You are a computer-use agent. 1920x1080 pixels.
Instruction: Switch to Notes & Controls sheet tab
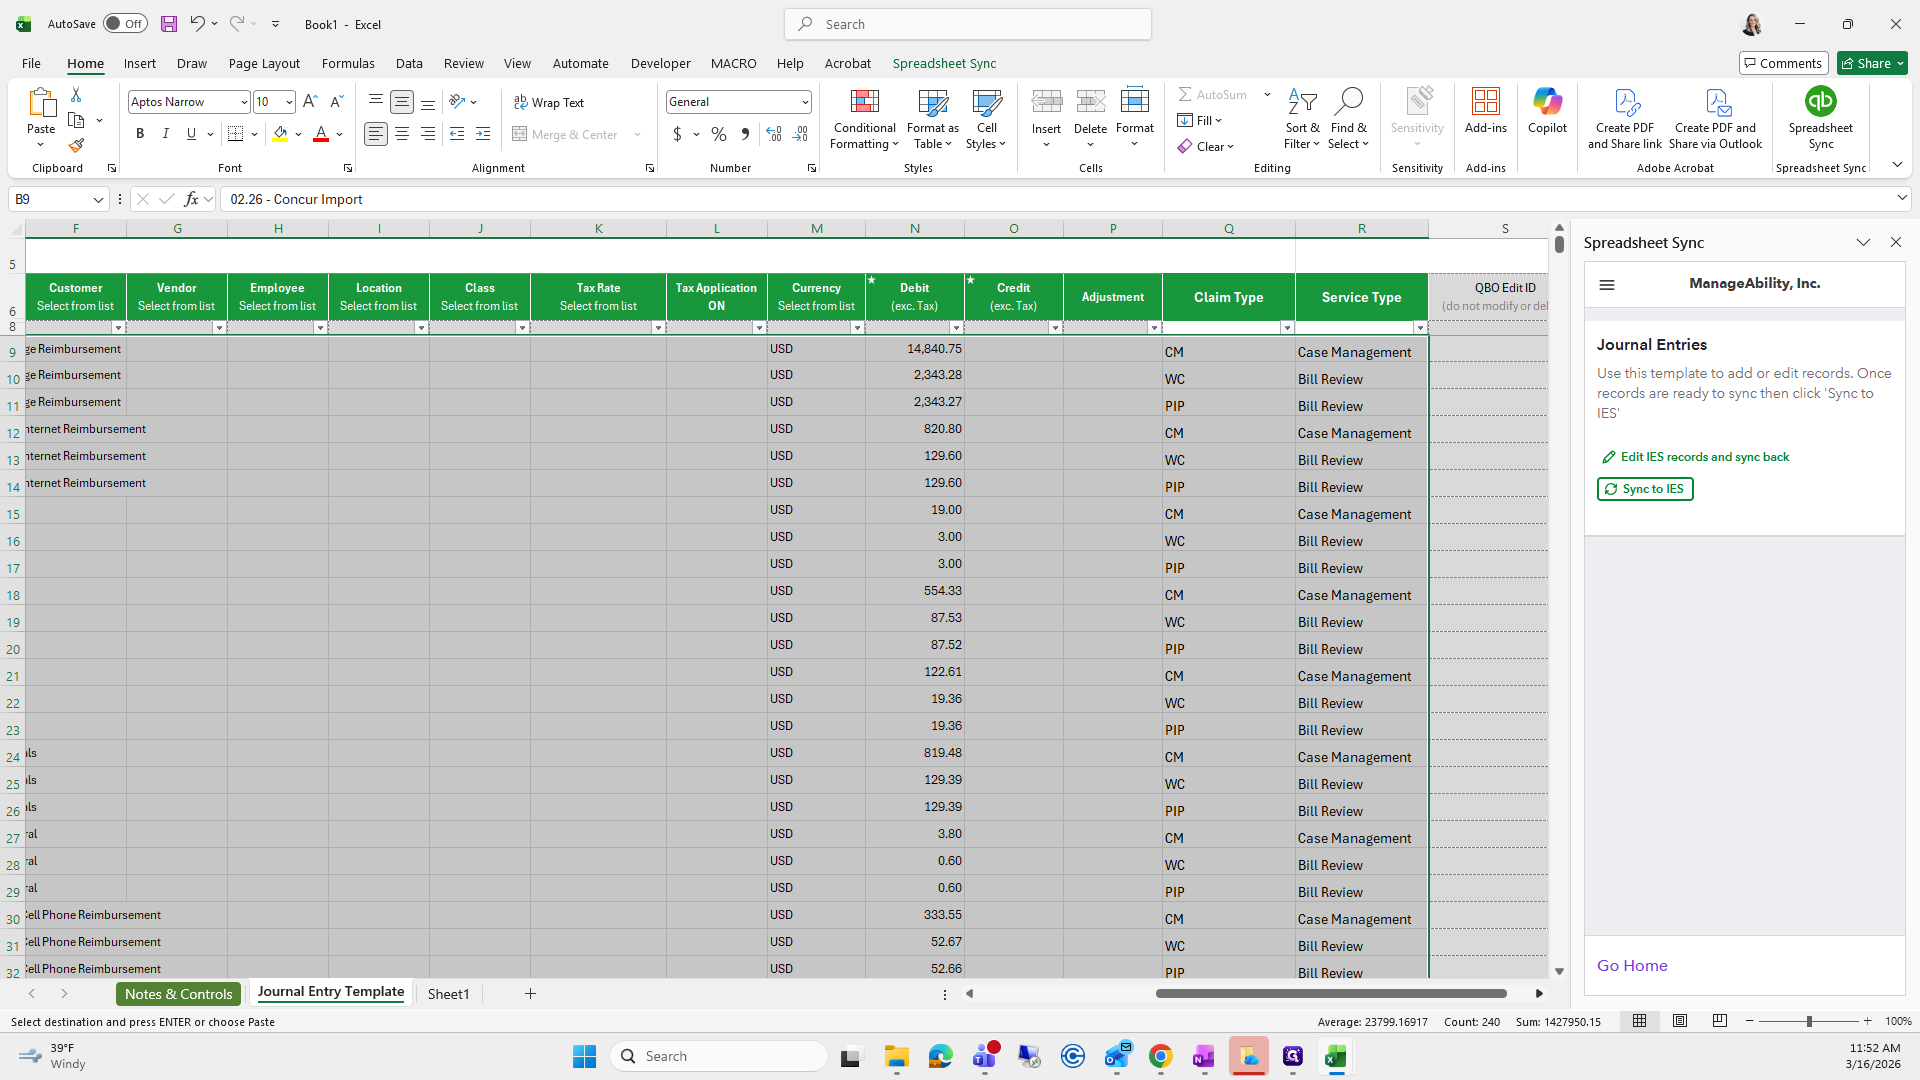point(178,993)
